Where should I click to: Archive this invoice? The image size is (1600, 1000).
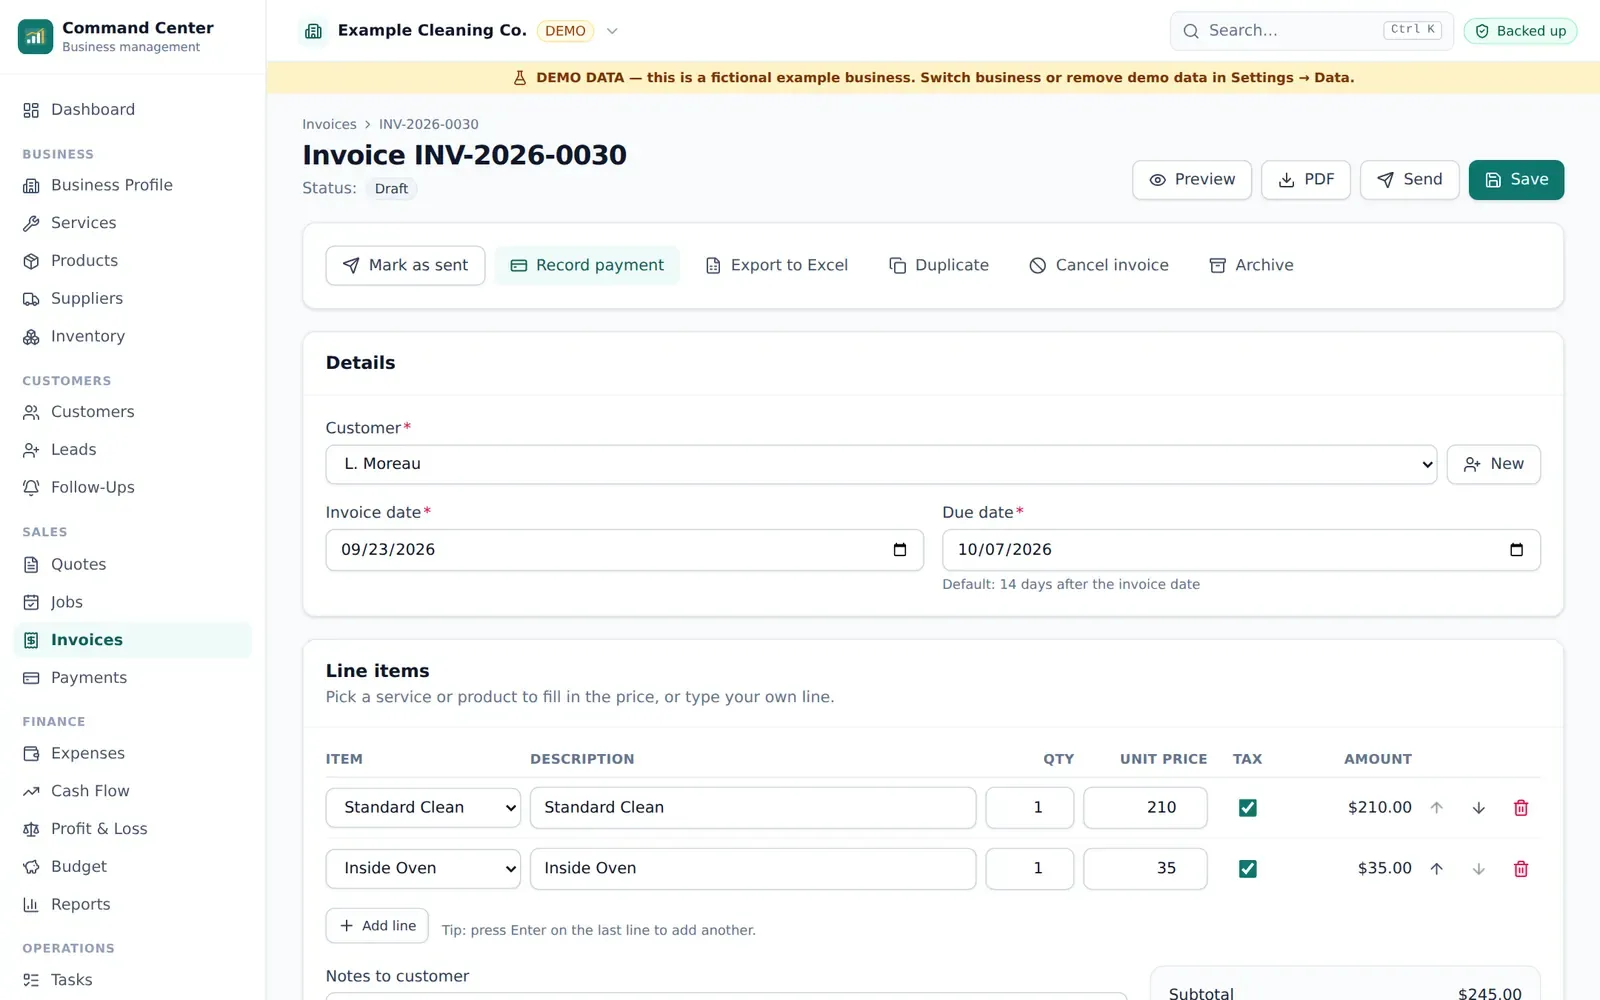[1252, 266]
